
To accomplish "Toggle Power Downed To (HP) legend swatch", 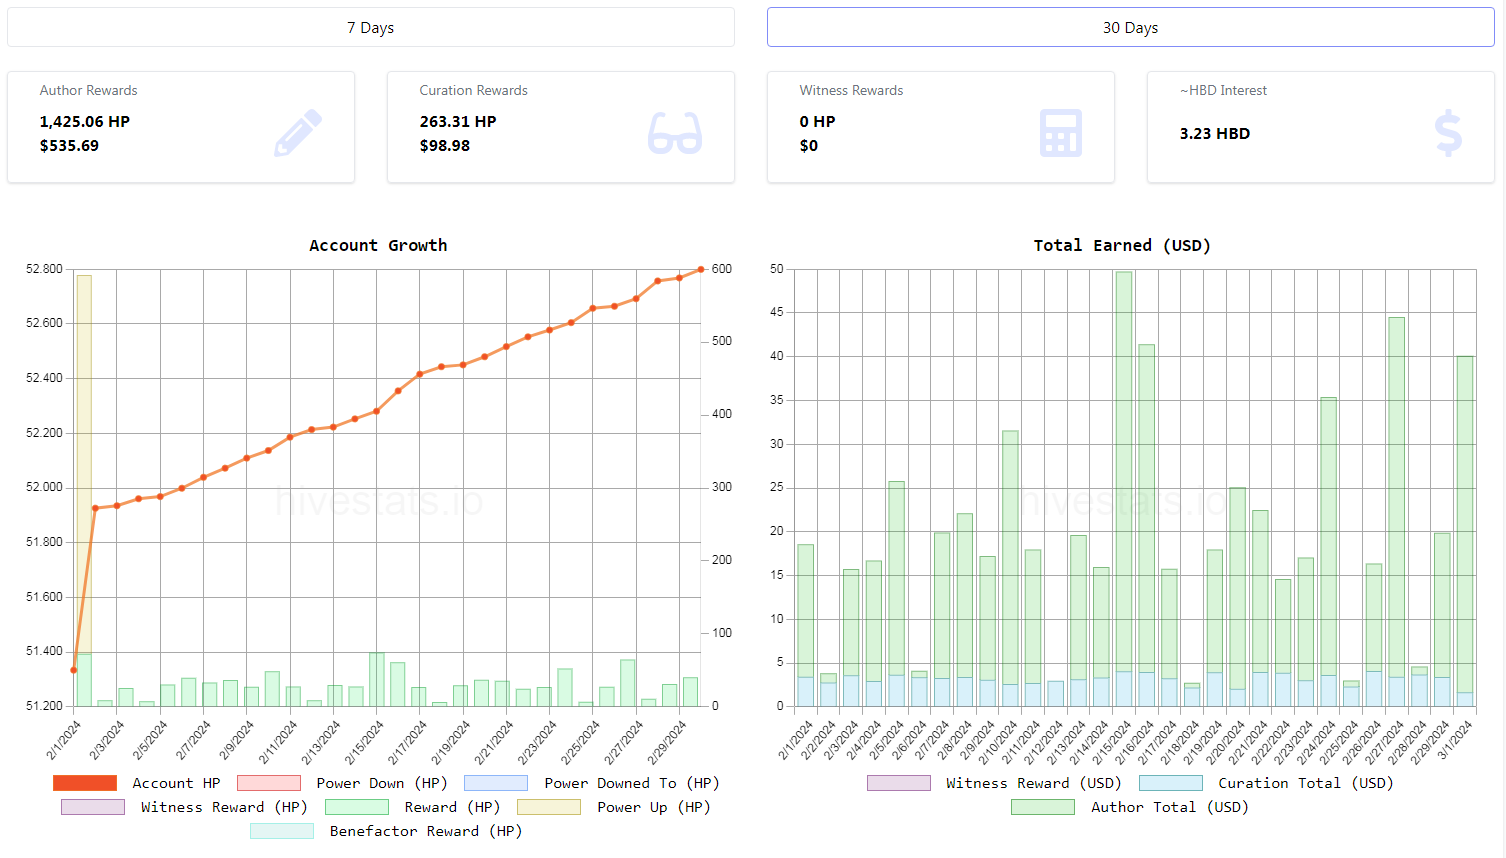I will (x=496, y=783).
